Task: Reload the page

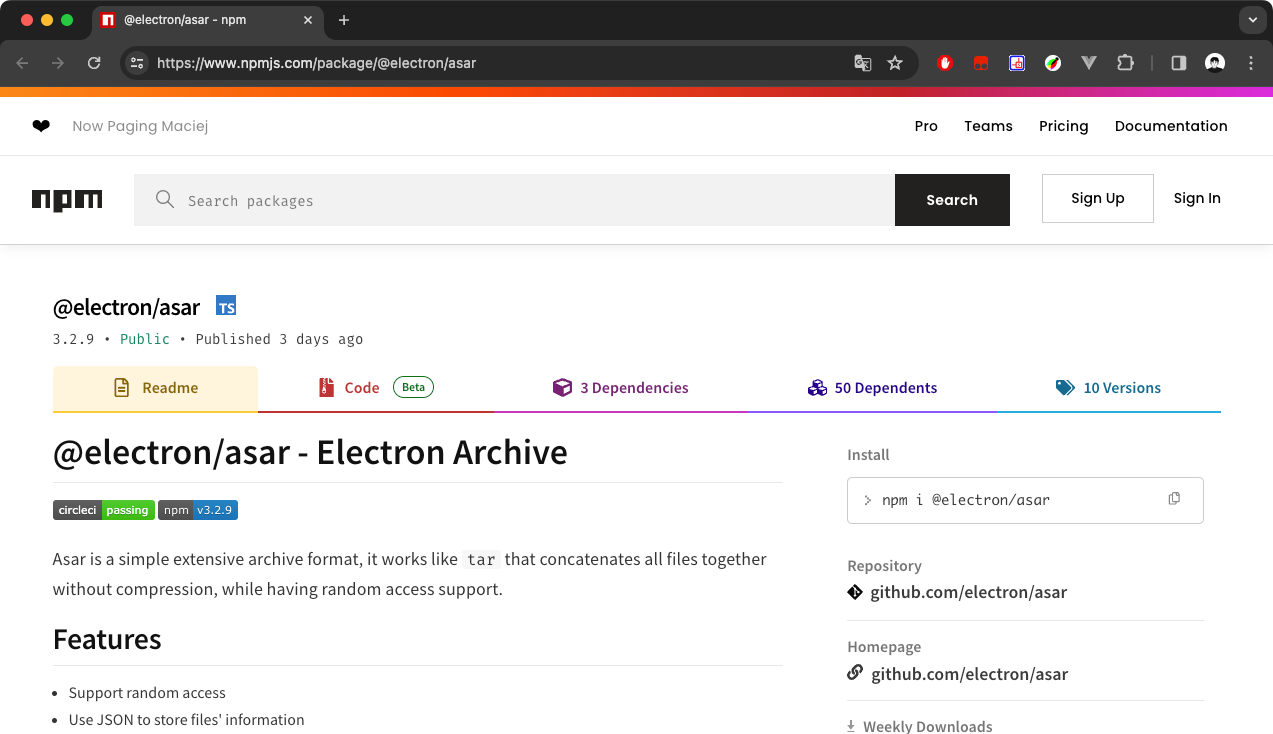Action: point(94,63)
